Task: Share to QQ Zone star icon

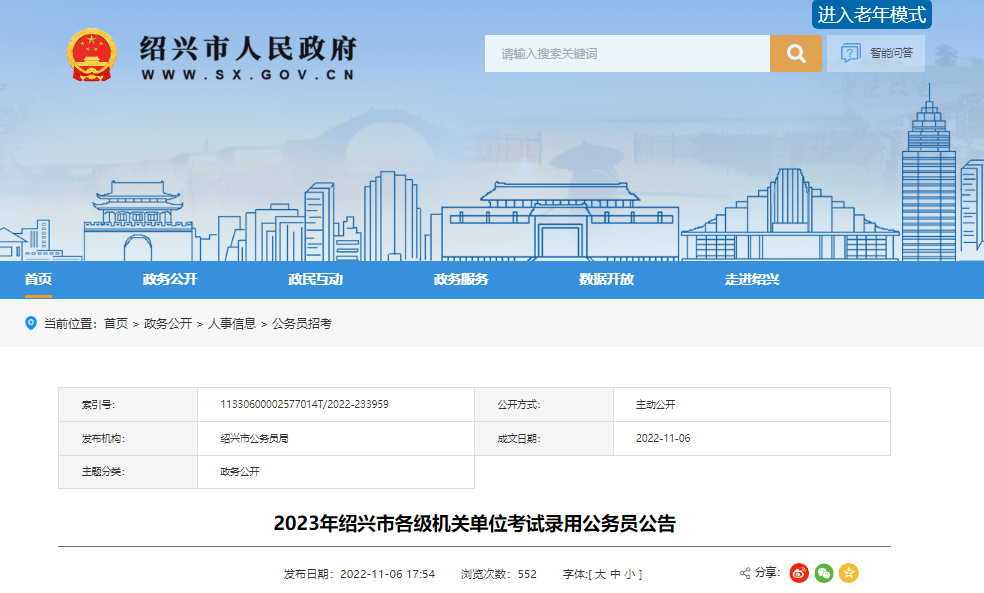Action: (849, 573)
